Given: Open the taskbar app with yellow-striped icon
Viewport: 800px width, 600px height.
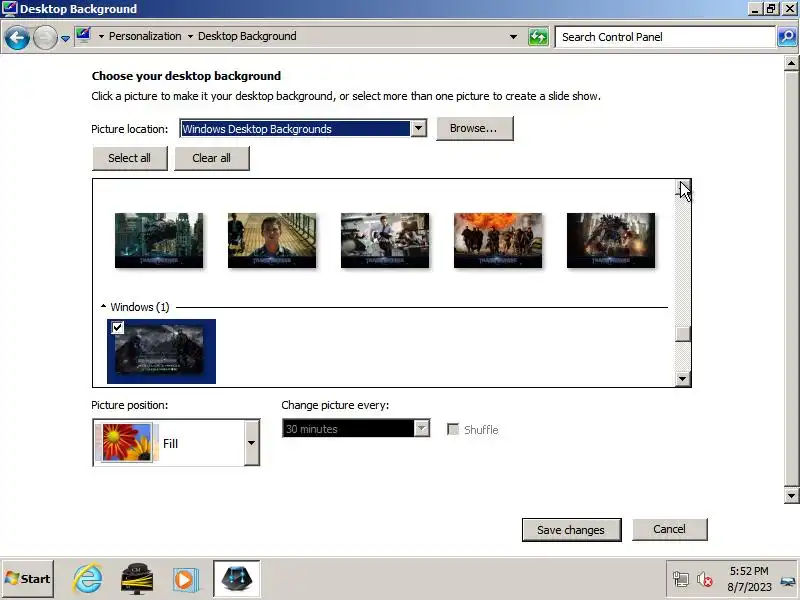Looking at the screenshot, I should (136, 579).
